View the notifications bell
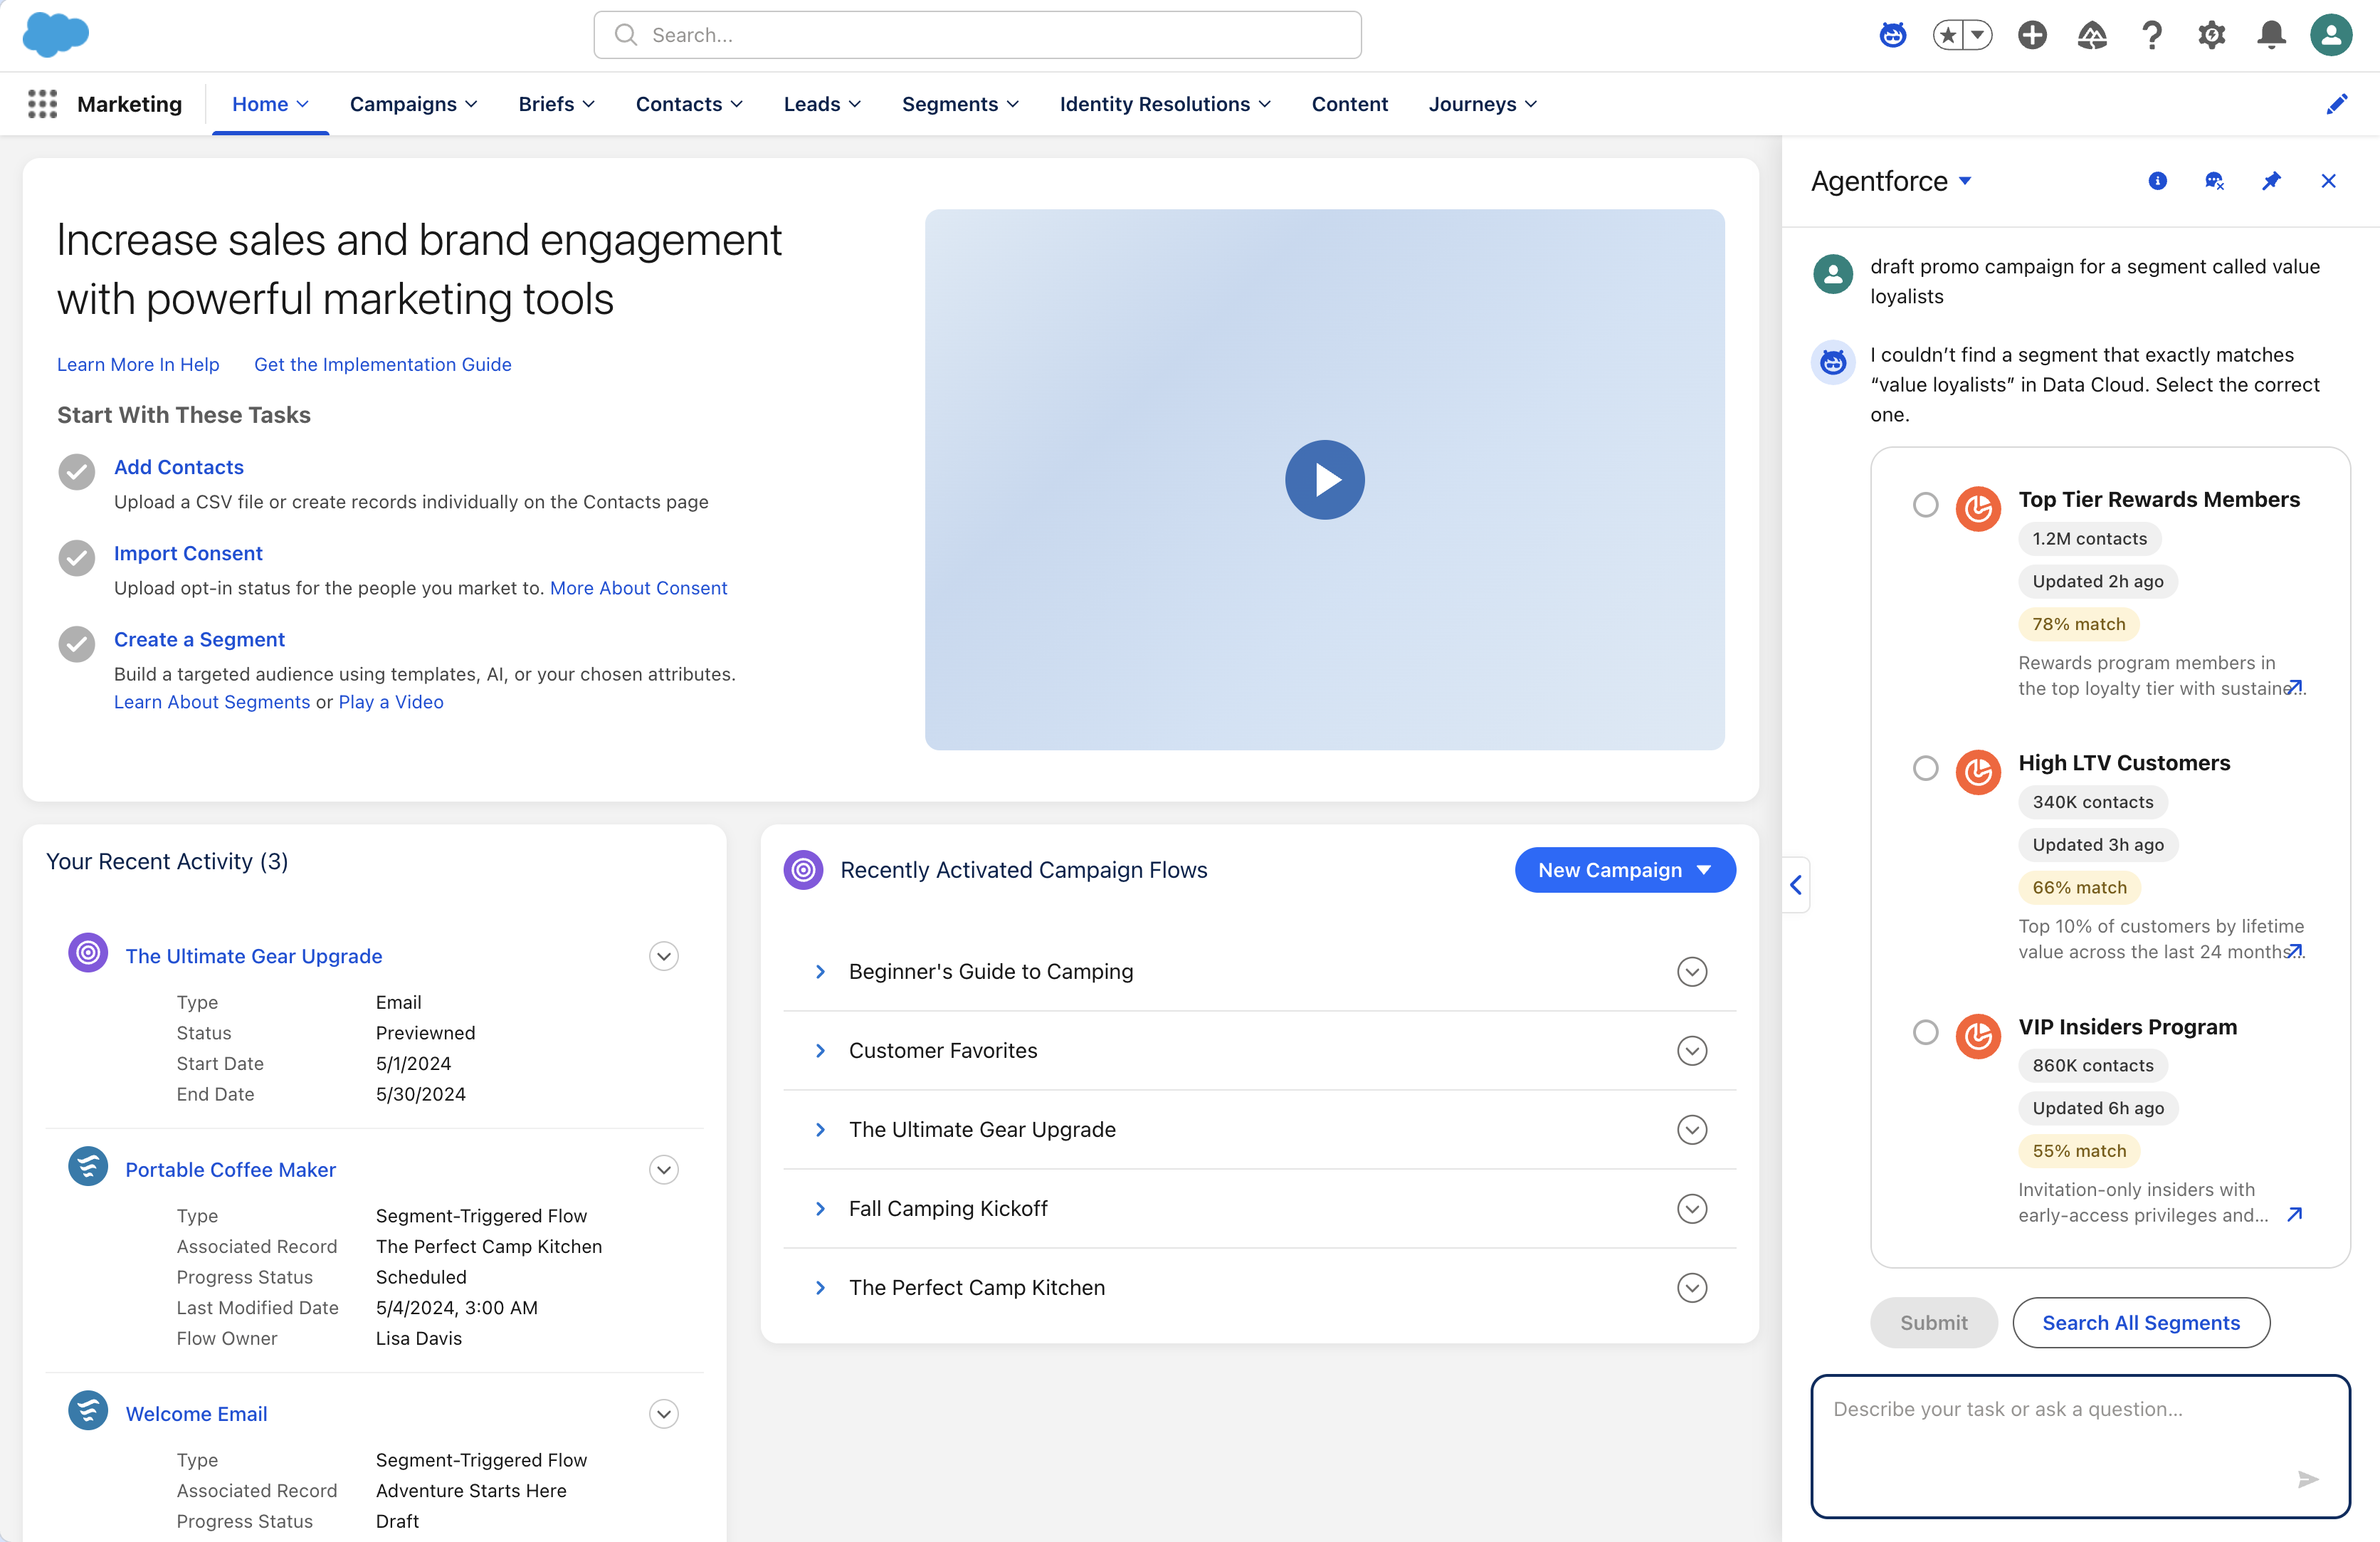 pos(2272,35)
